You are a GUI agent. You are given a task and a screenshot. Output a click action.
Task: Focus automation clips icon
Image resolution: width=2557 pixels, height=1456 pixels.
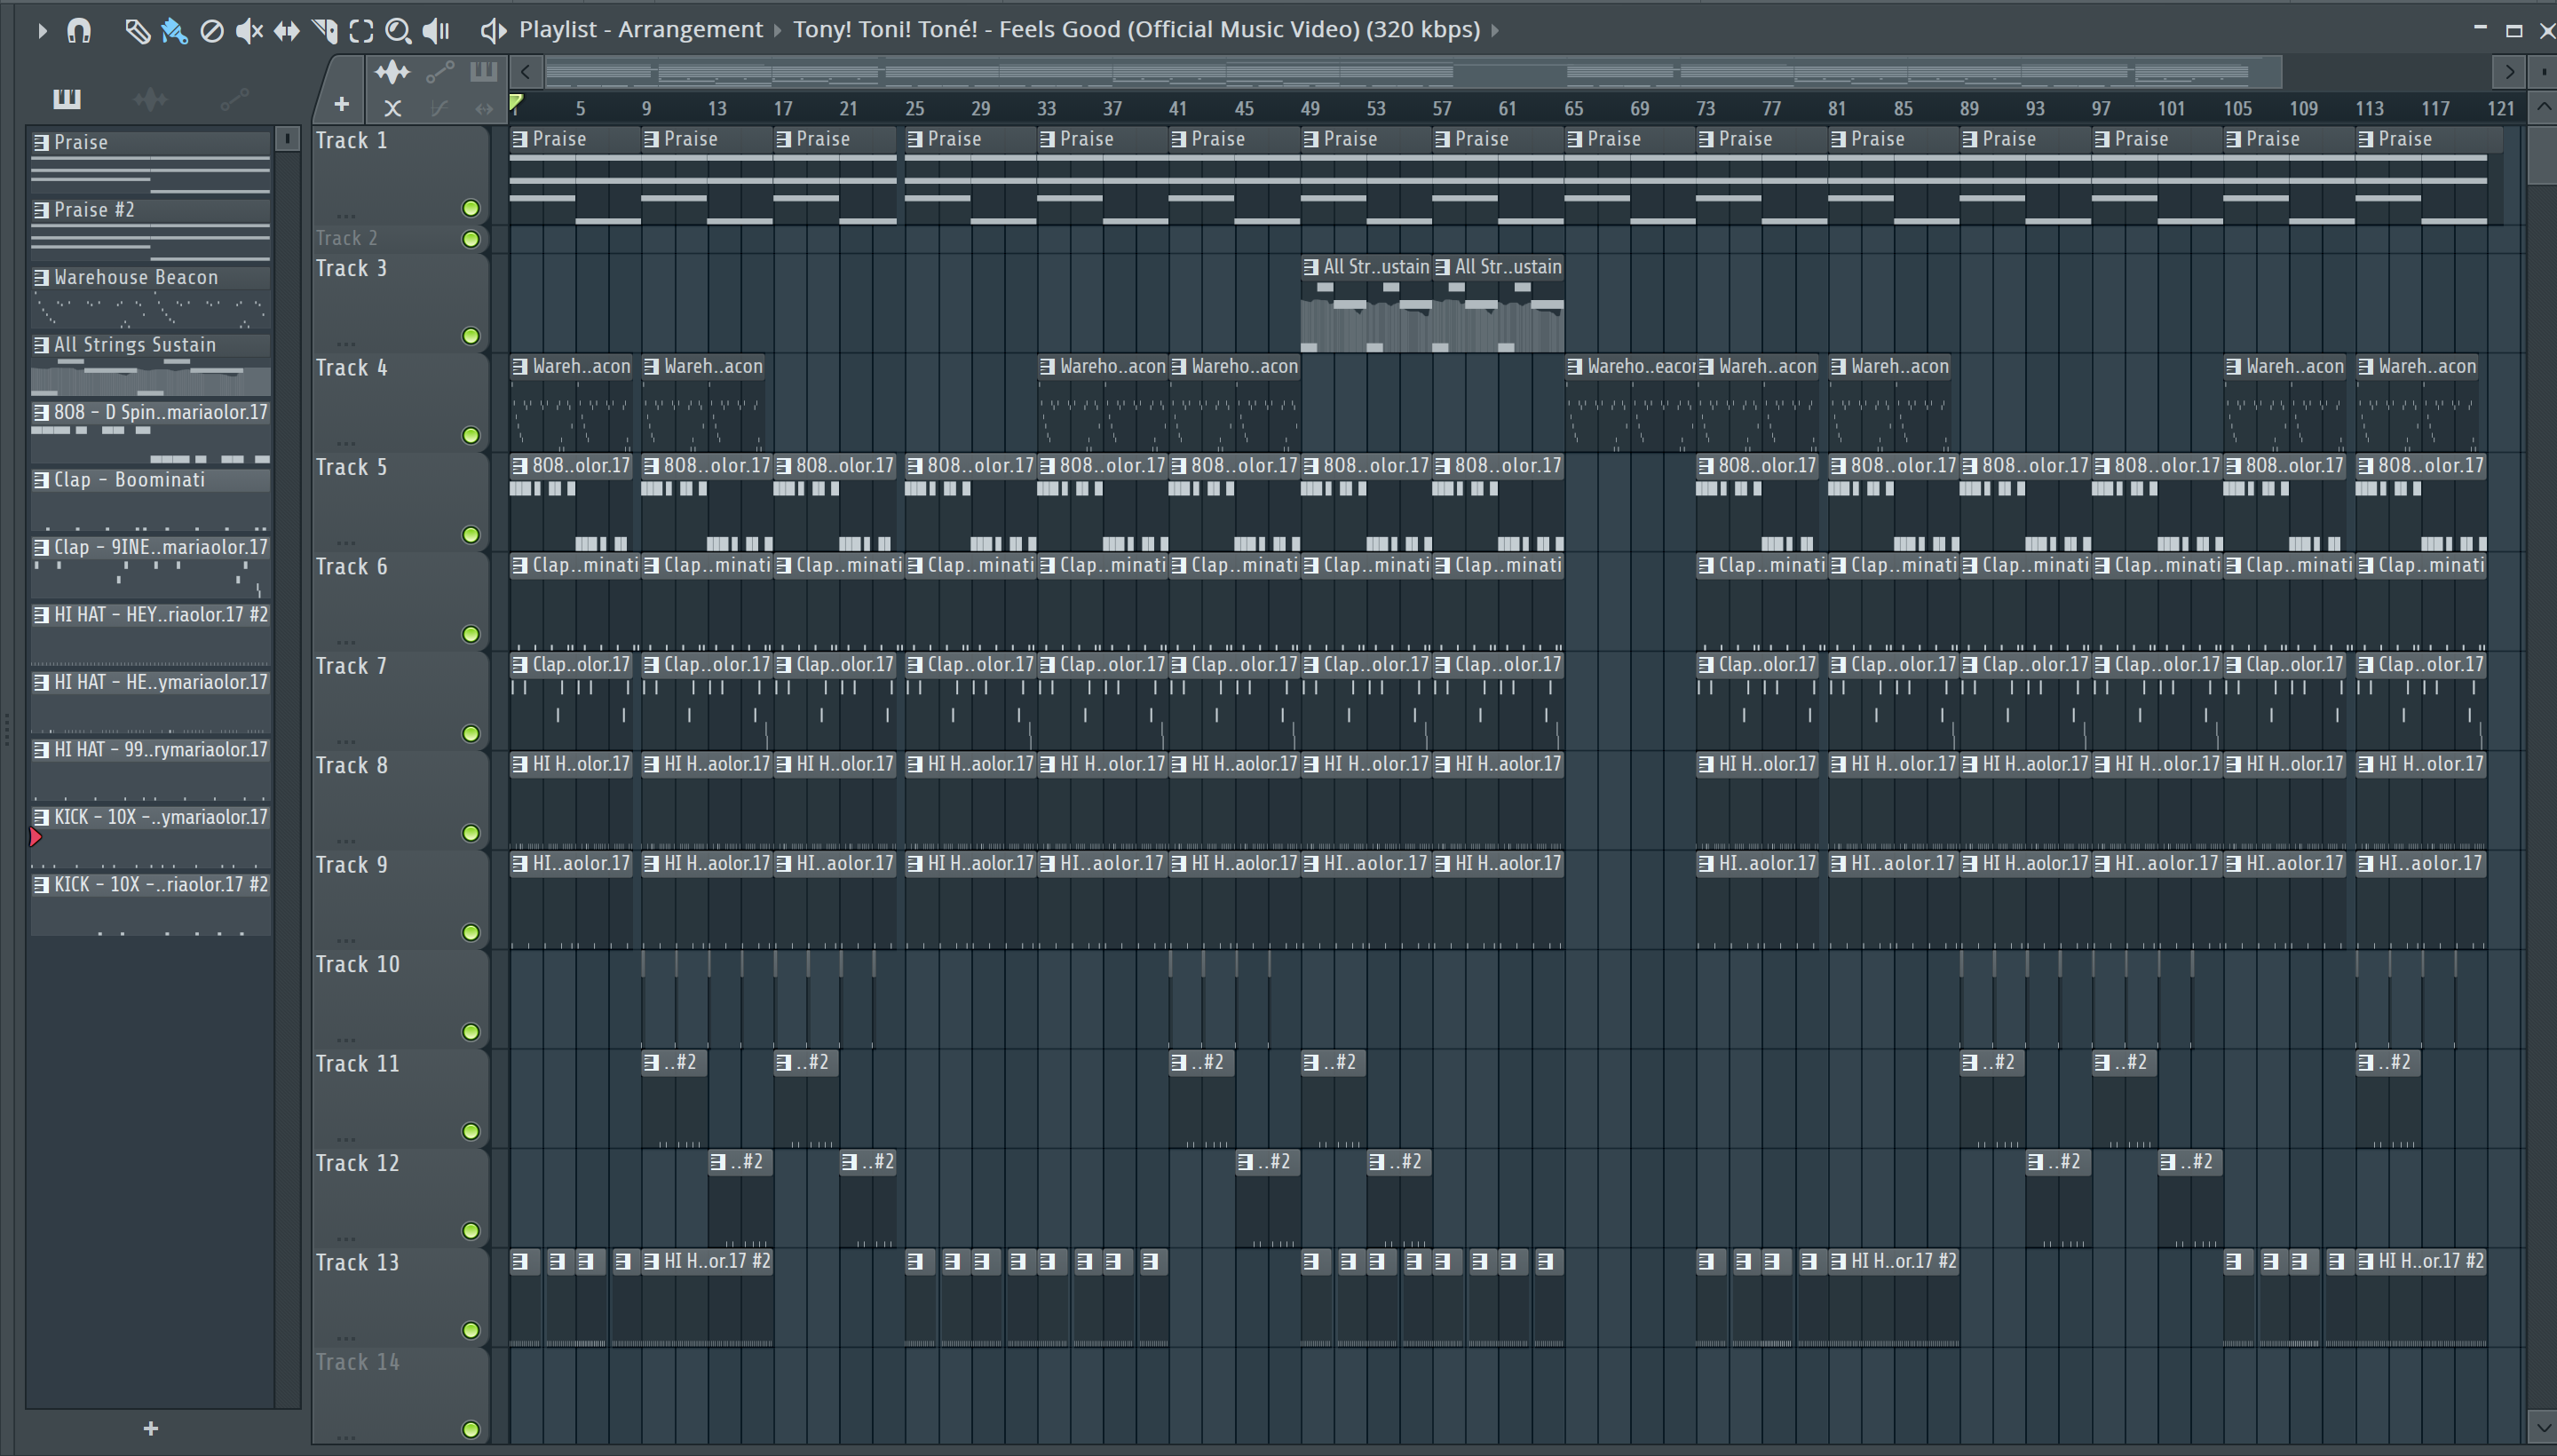(440, 71)
